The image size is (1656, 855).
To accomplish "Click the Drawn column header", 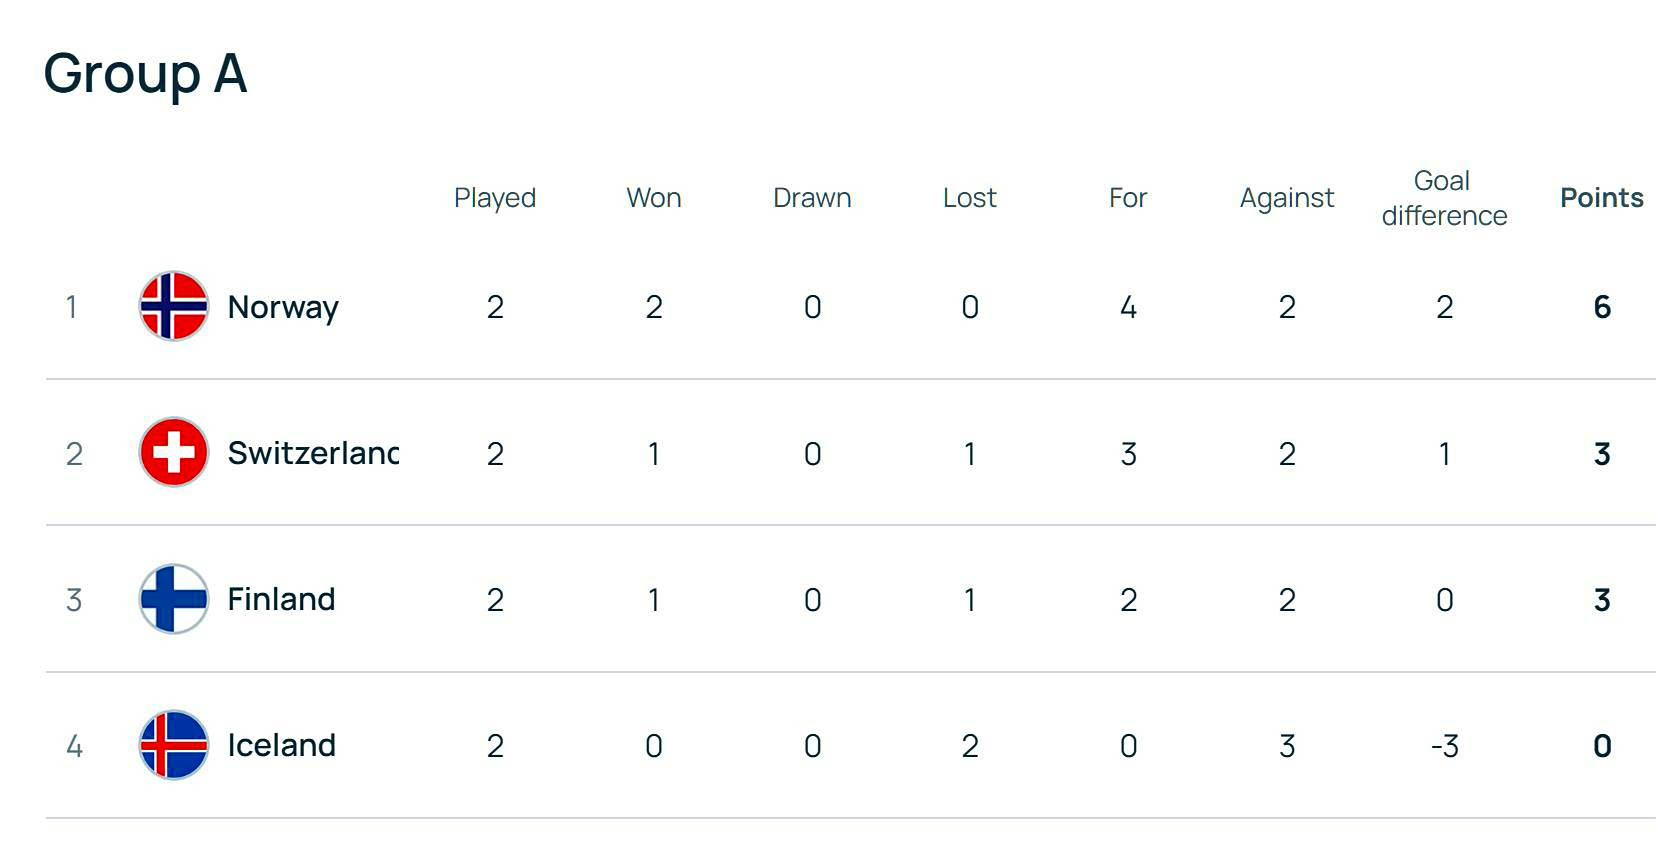I will click(812, 198).
